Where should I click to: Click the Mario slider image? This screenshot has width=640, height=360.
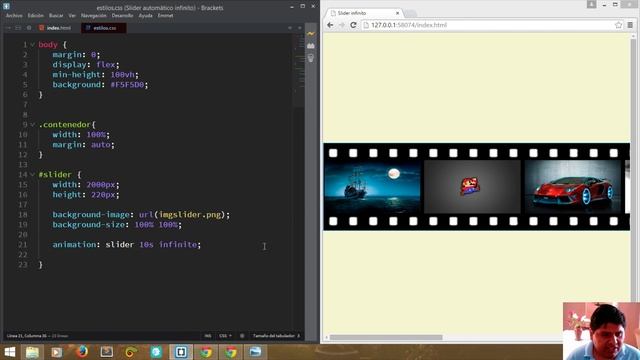click(x=472, y=187)
